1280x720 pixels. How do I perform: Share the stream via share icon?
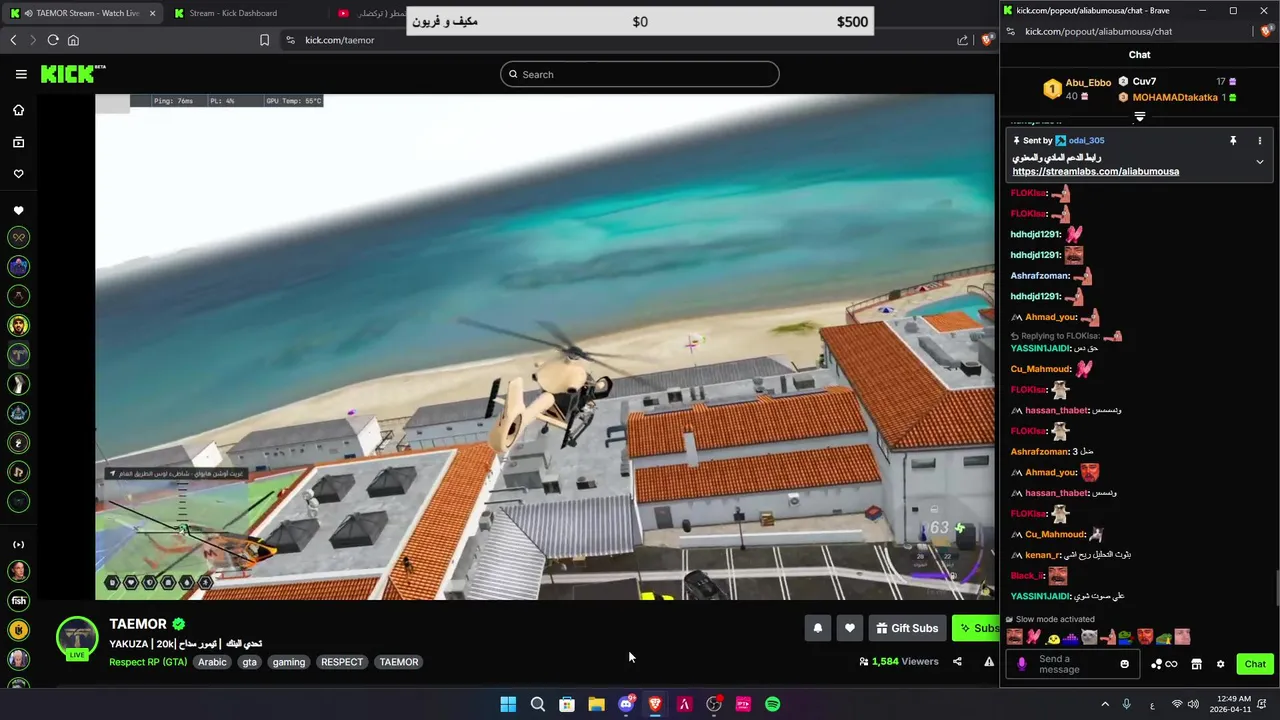957,661
